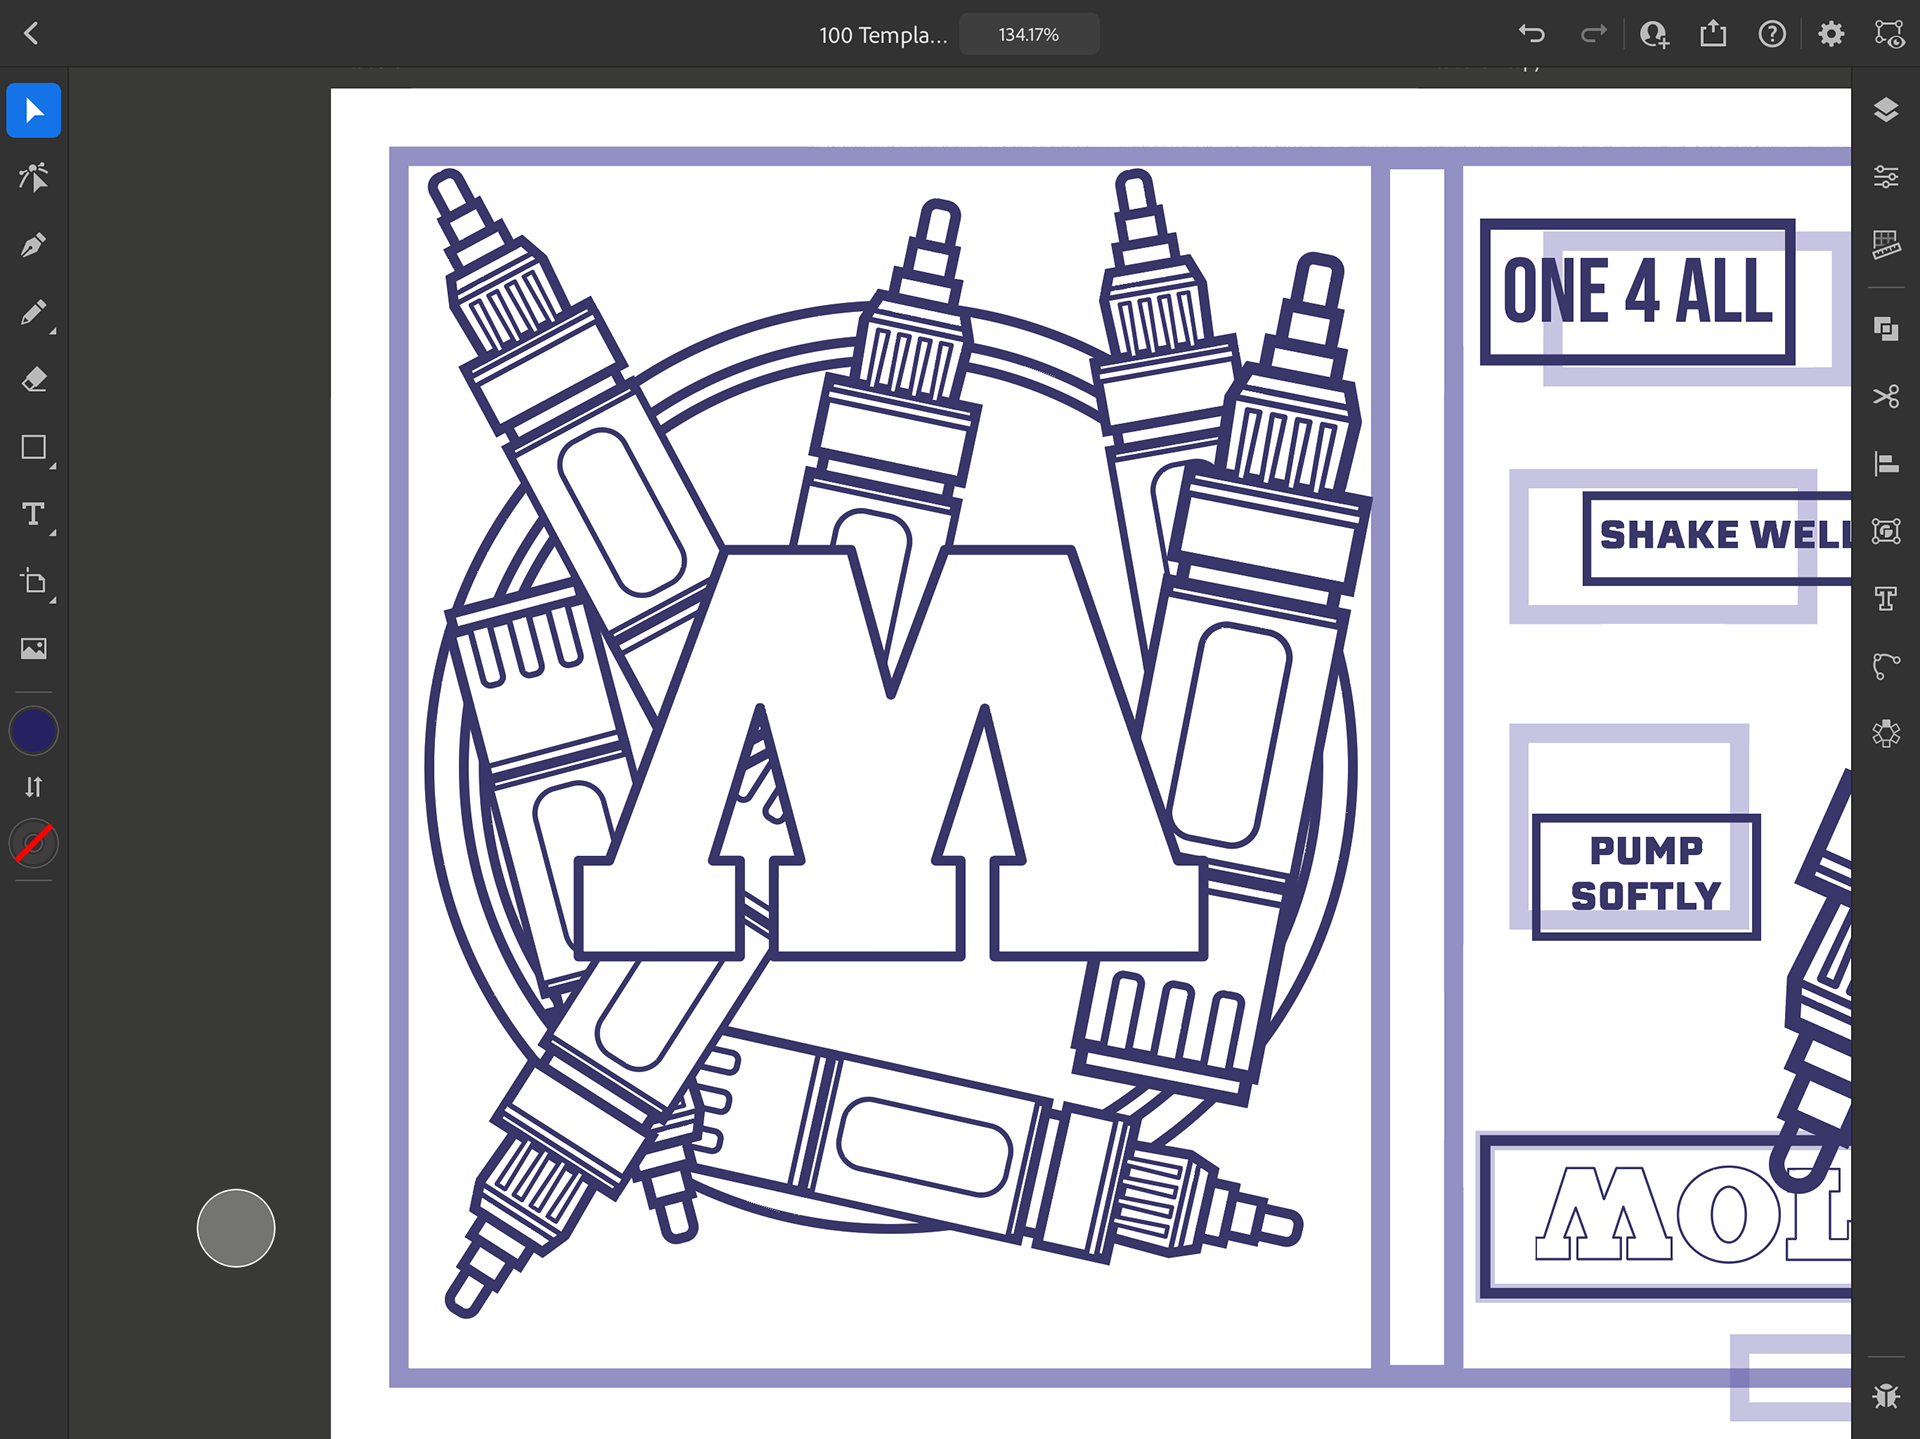Select the Pencil tool

34,313
